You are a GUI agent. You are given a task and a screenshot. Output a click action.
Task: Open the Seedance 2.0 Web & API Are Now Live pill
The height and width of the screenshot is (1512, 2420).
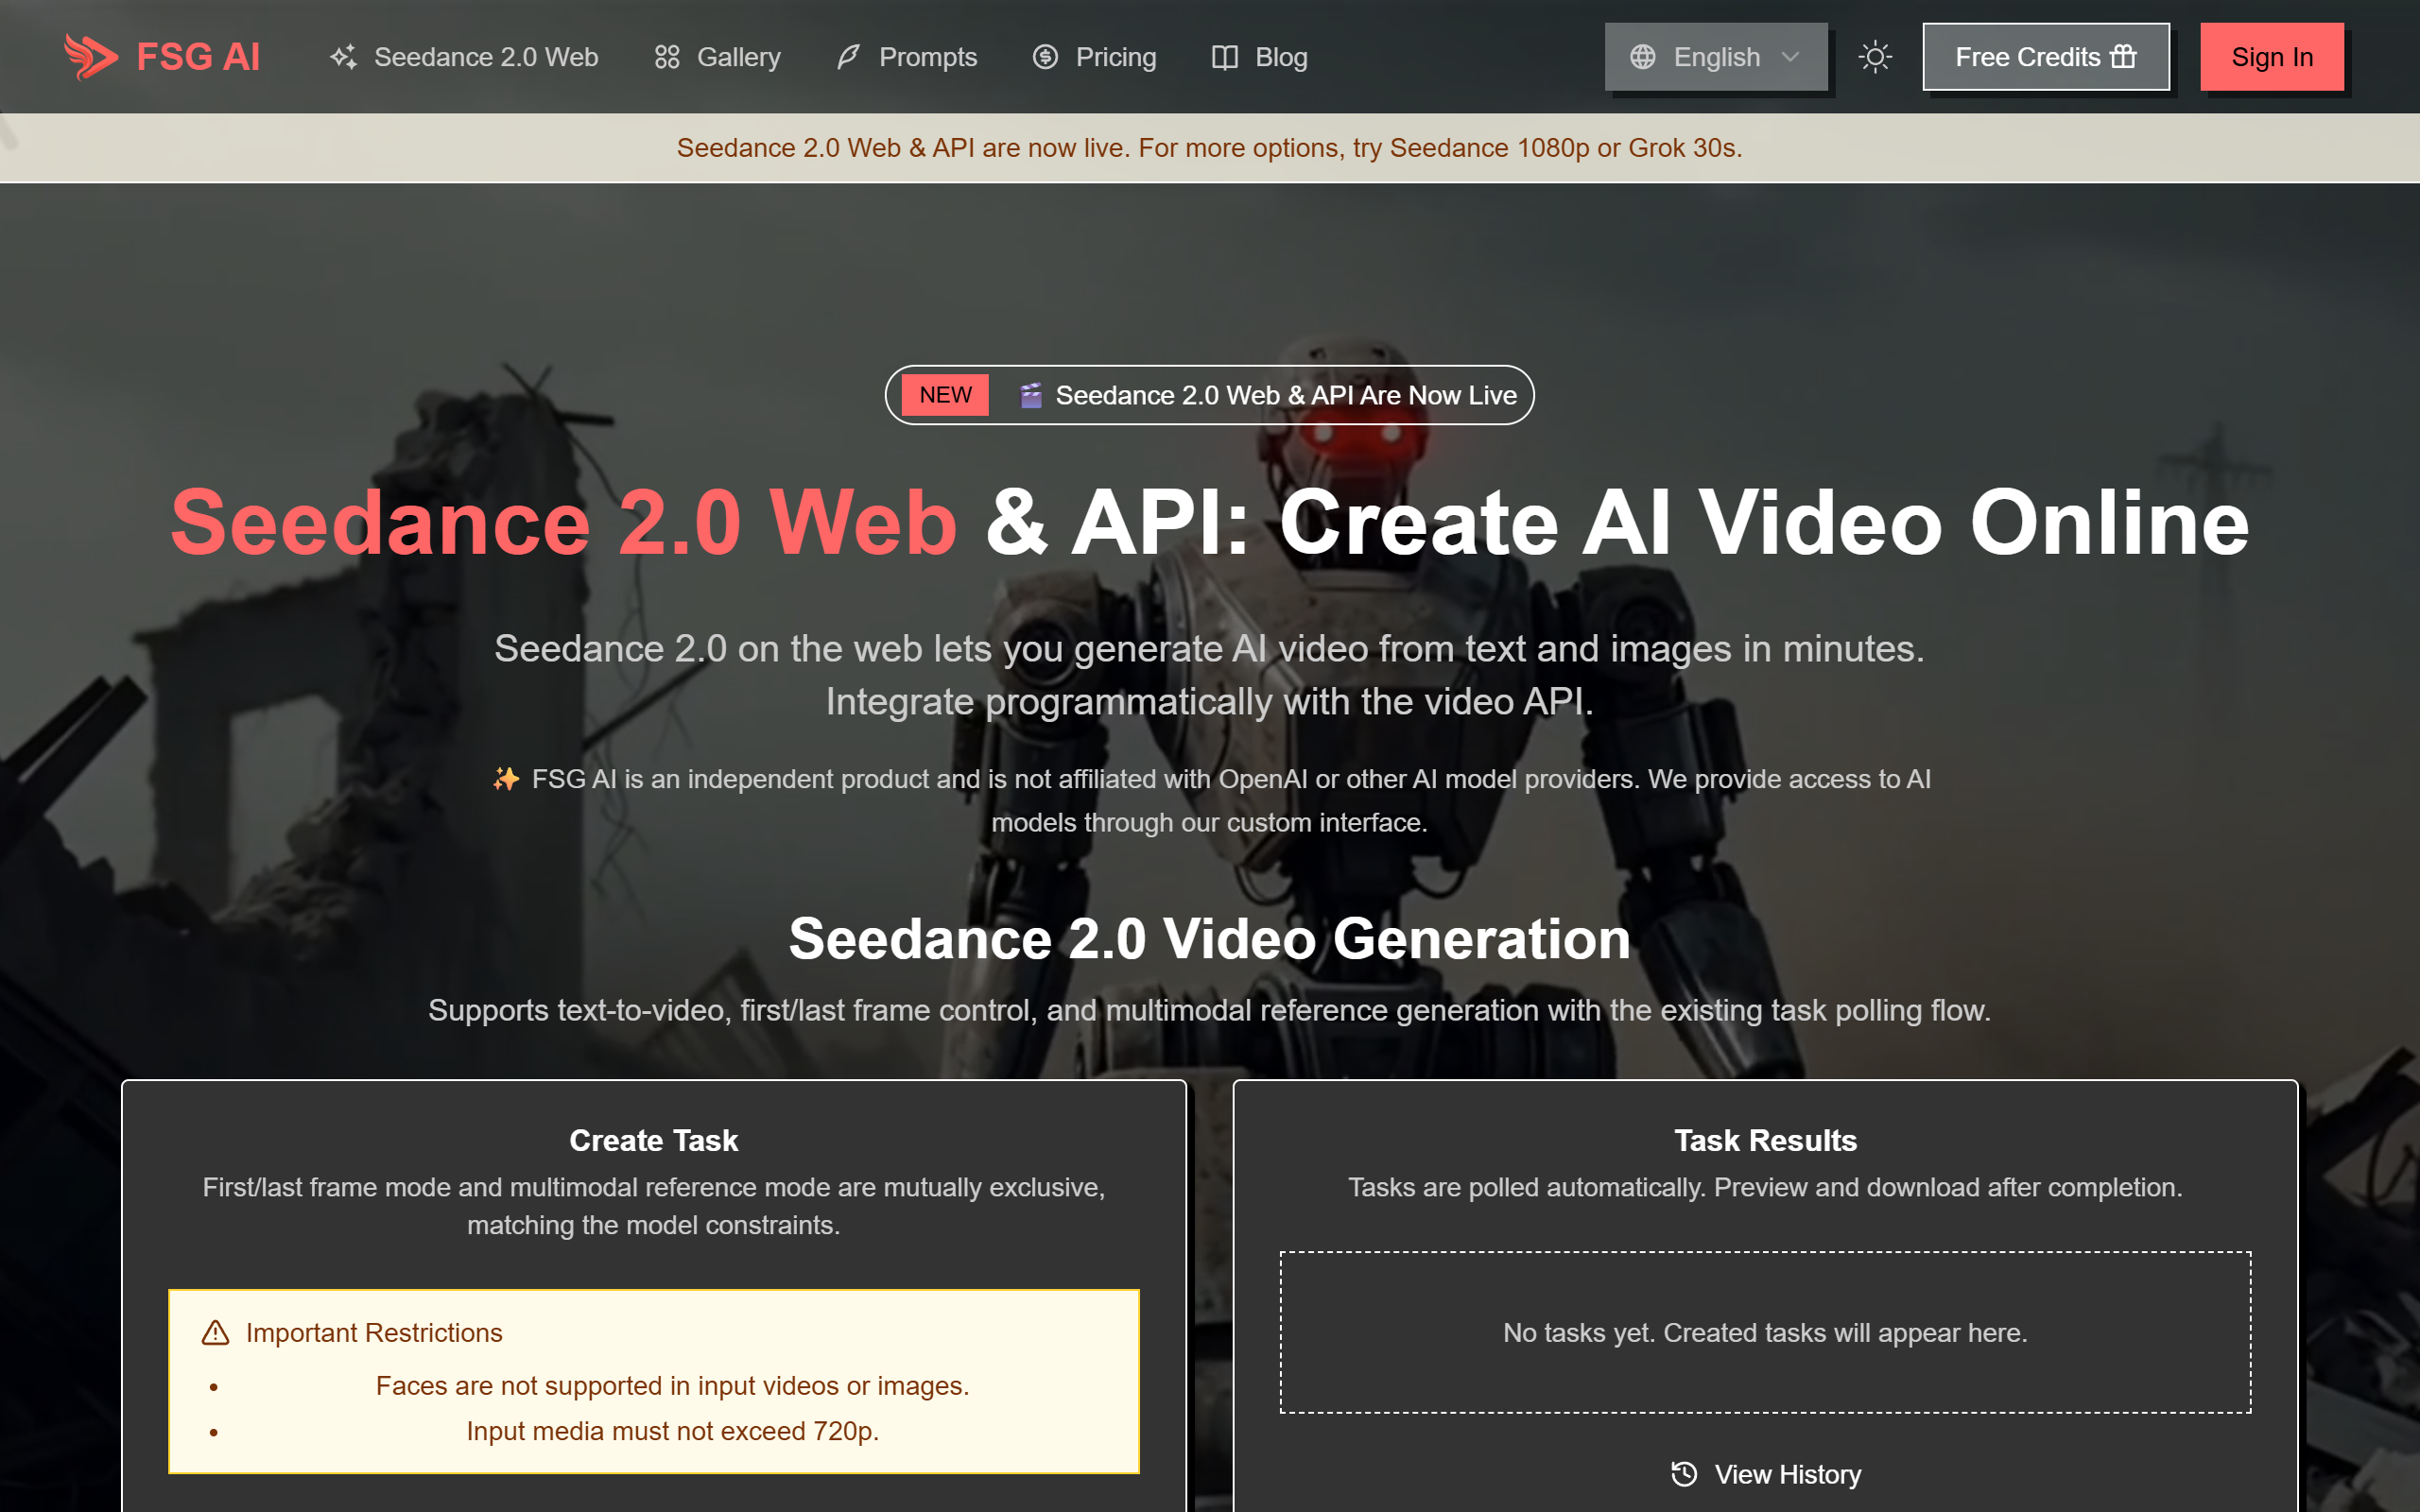[1210, 395]
